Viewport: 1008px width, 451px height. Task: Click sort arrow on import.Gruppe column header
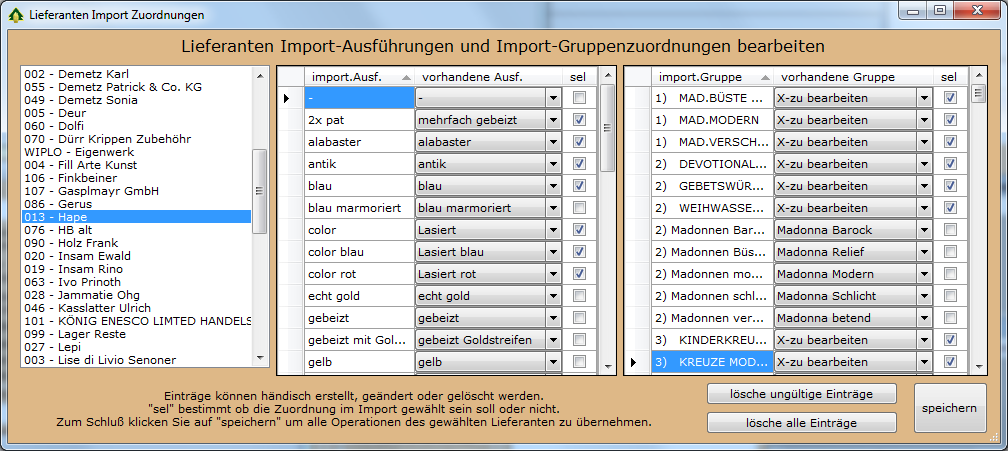pos(765,77)
